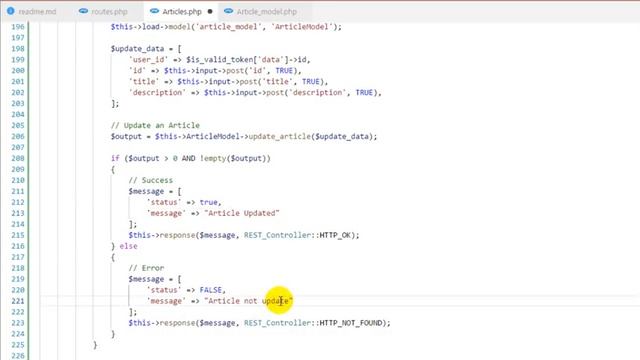
Task: Click the PHP icon on routes.php tab
Action: (x=83, y=11)
